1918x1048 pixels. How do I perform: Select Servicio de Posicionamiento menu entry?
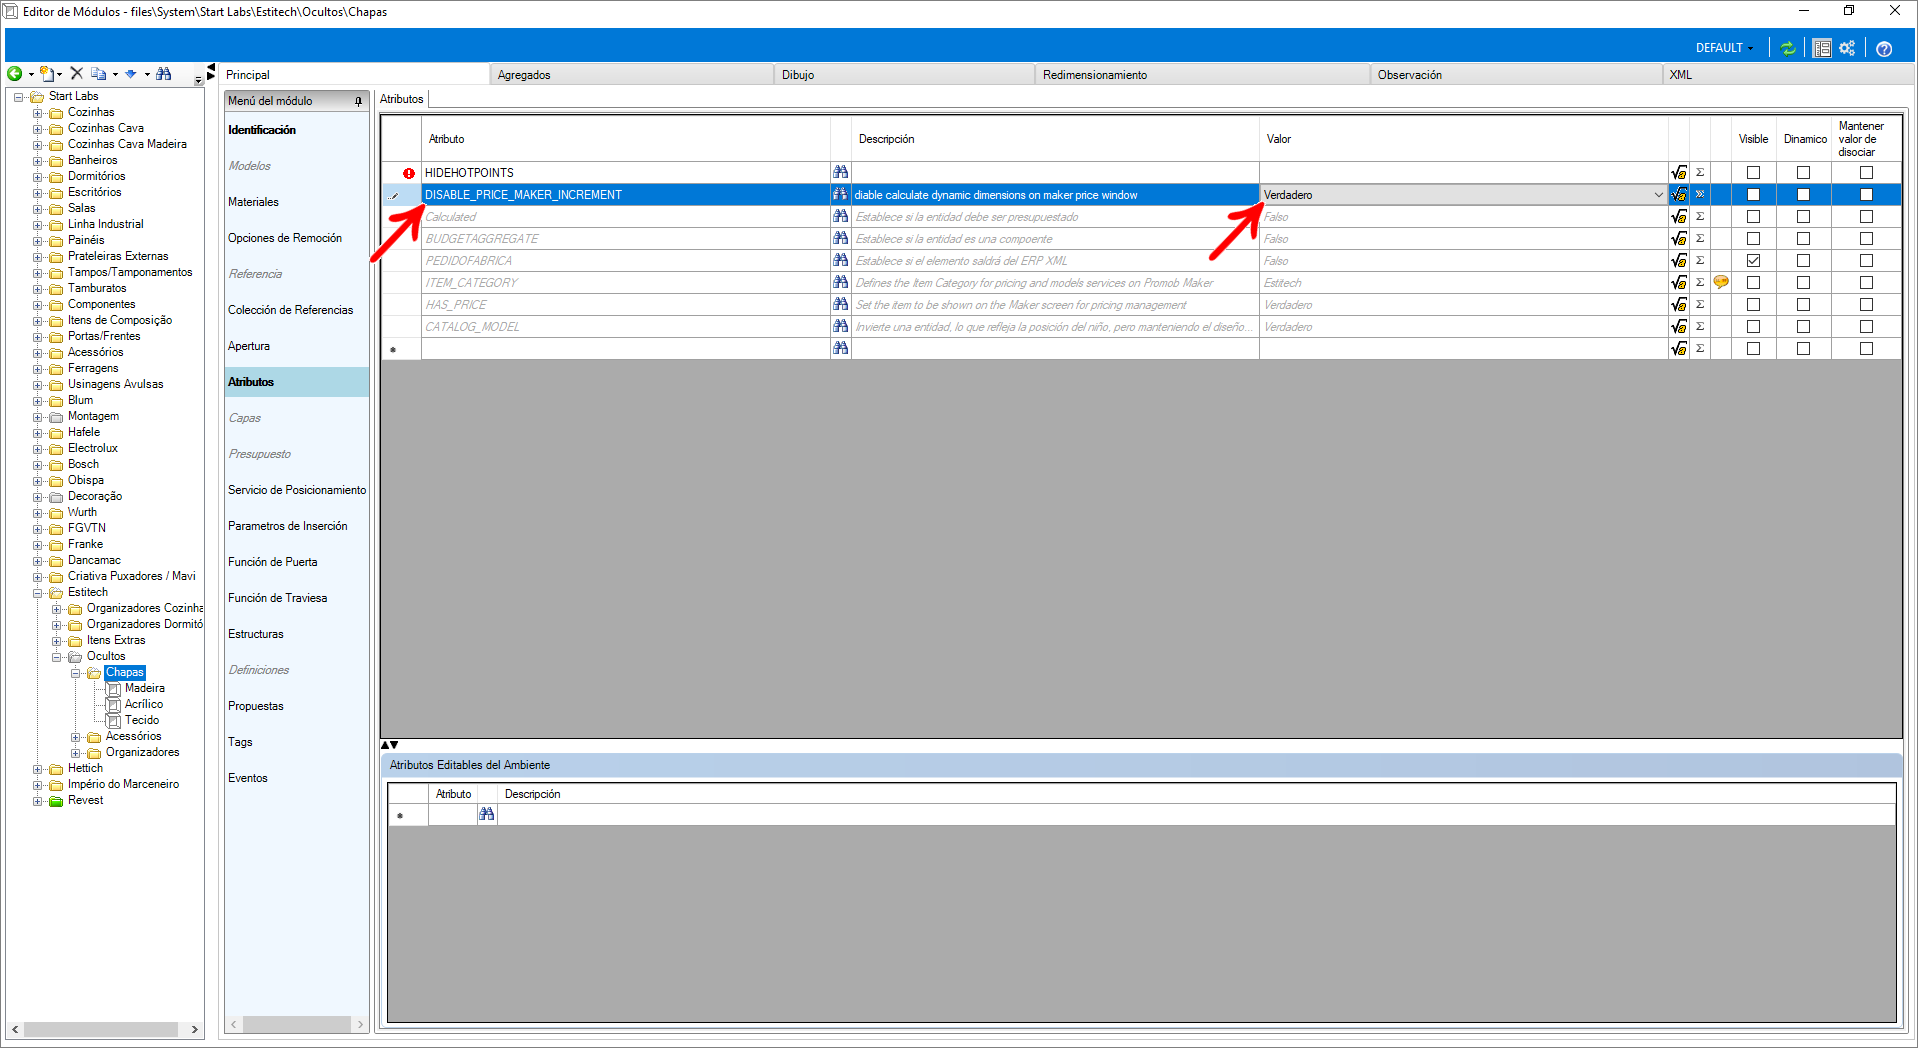pos(297,490)
